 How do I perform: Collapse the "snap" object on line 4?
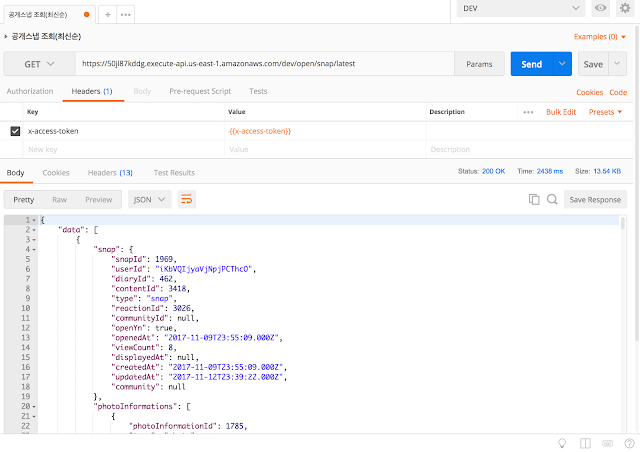coord(35,248)
